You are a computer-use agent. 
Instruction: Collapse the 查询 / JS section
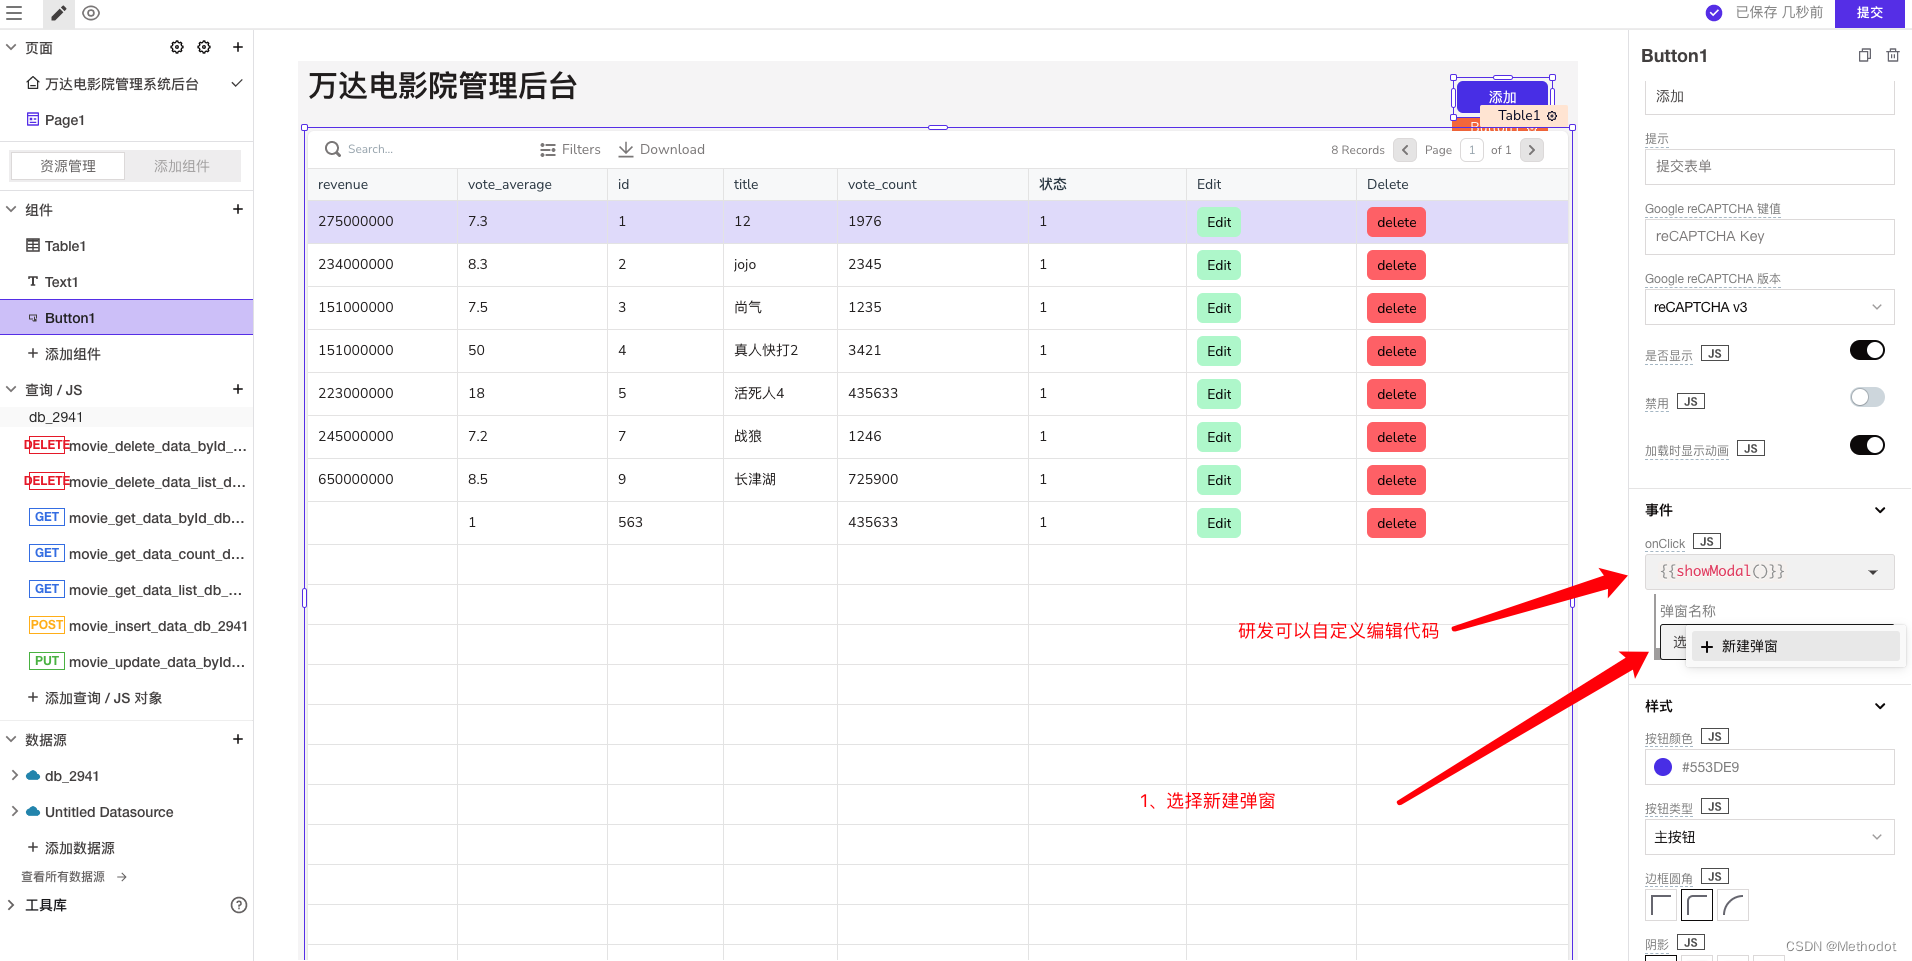click(x=11, y=389)
